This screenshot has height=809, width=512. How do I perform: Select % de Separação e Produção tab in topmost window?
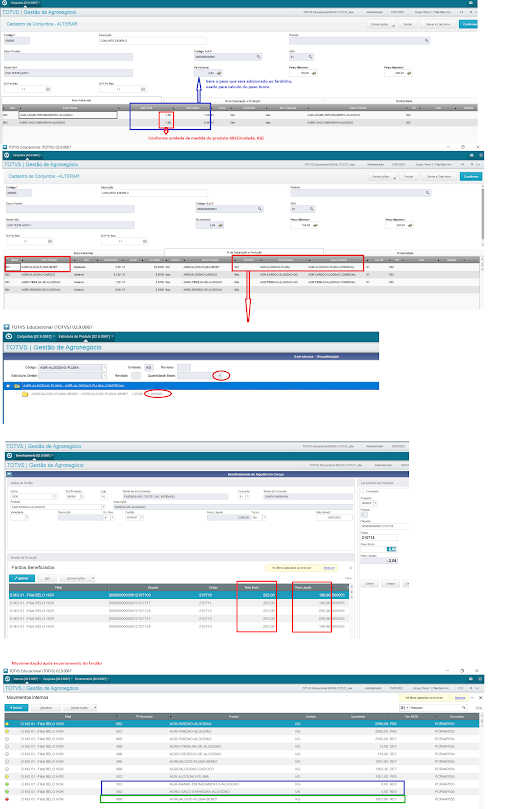click(243, 101)
